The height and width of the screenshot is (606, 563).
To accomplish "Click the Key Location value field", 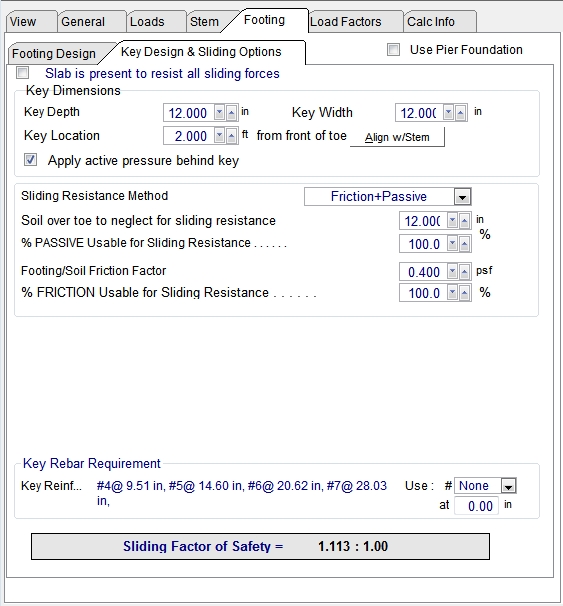I will point(188,136).
